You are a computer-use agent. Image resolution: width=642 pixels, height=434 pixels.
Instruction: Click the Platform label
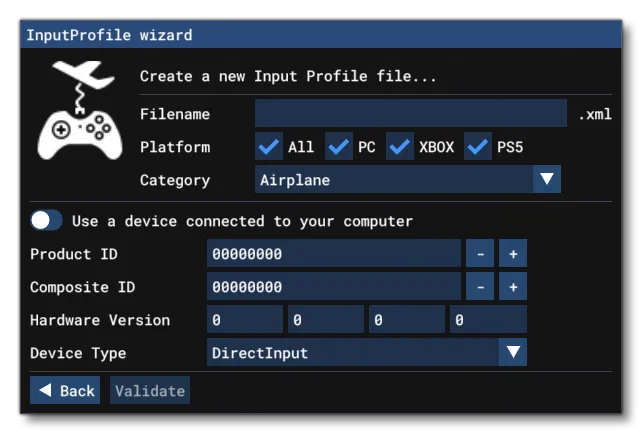[175, 147]
